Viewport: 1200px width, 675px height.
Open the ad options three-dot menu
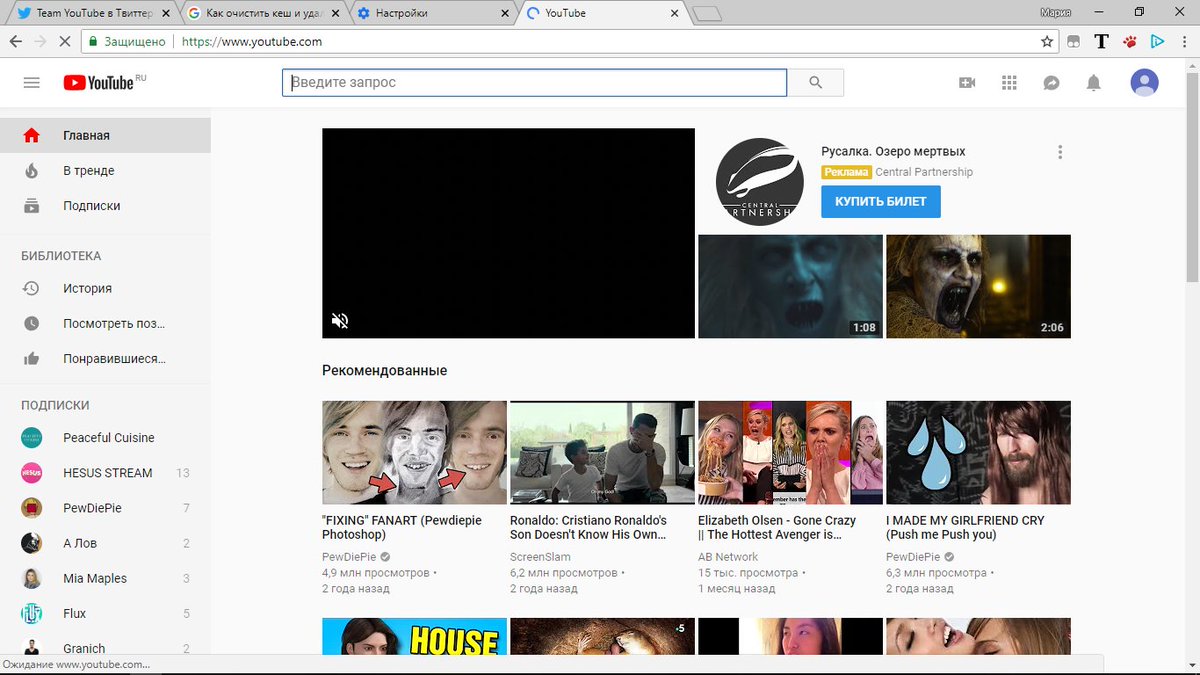(1060, 152)
